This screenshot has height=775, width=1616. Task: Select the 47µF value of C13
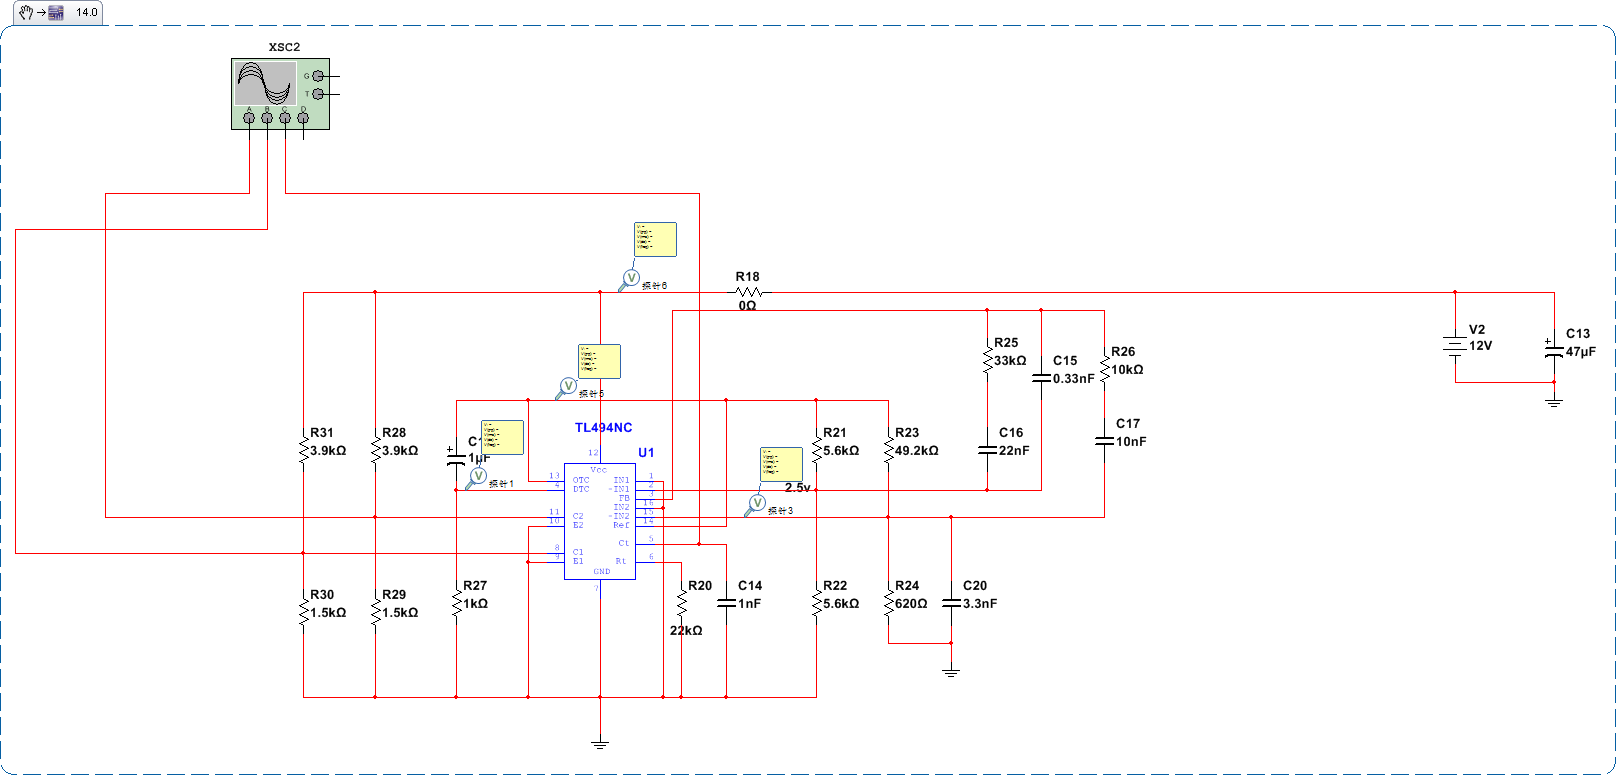[1581, 352]
